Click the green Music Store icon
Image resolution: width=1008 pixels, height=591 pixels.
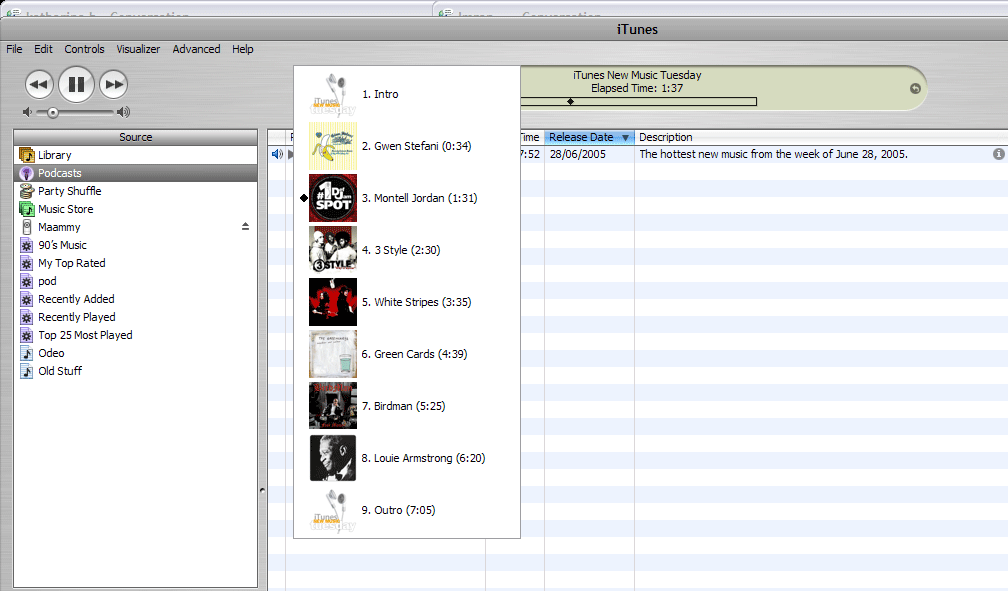(x=26, y=209)
